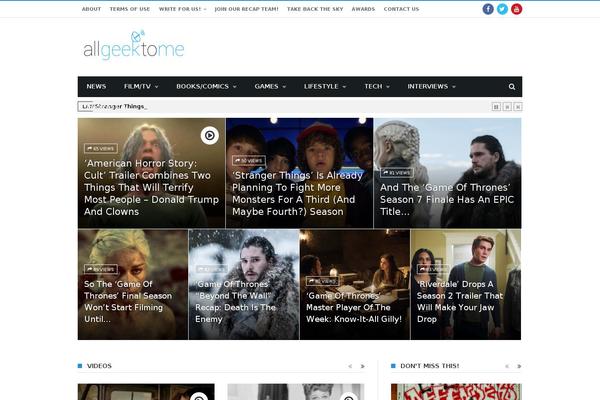The height and width of the screenshot is (400, 600).
Task: Open Join Our Recap Team page
Action: [246, 9]
